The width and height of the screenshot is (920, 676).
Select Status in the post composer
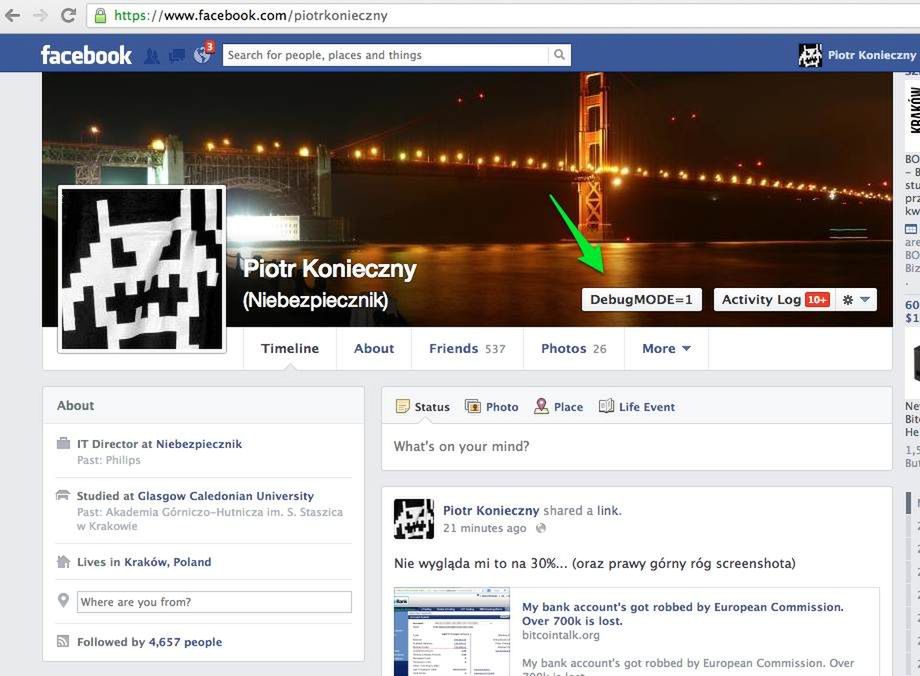[x=432, y=407]
